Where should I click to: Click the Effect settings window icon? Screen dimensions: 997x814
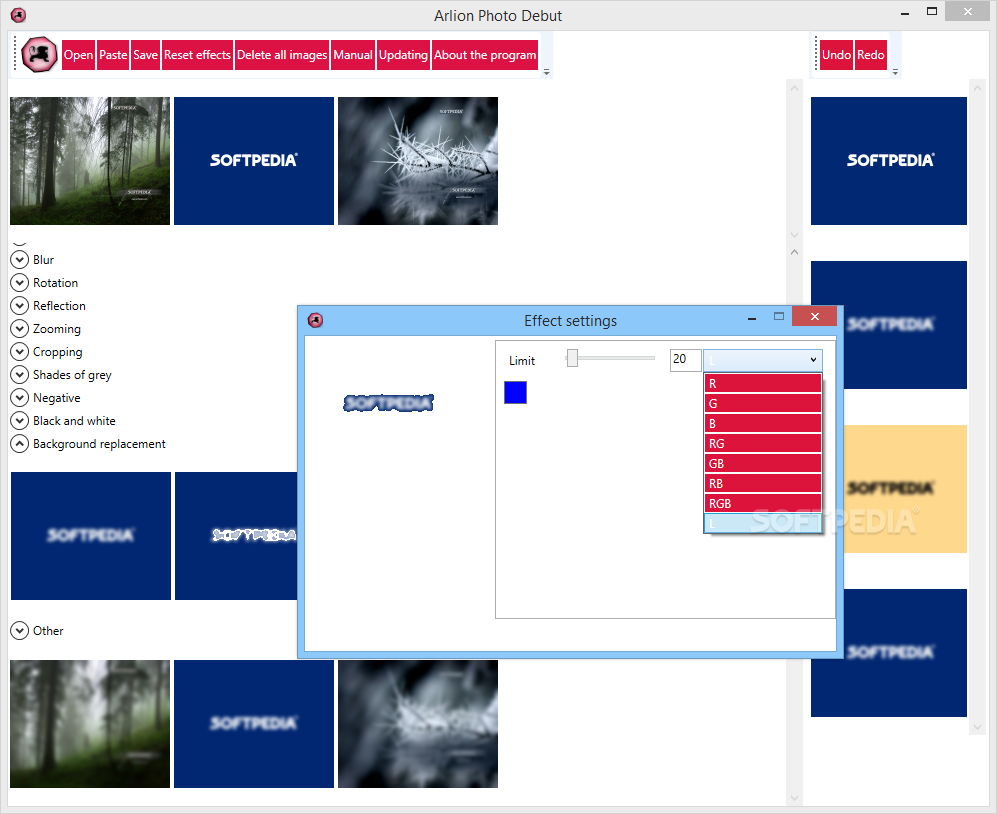(315, 320)
